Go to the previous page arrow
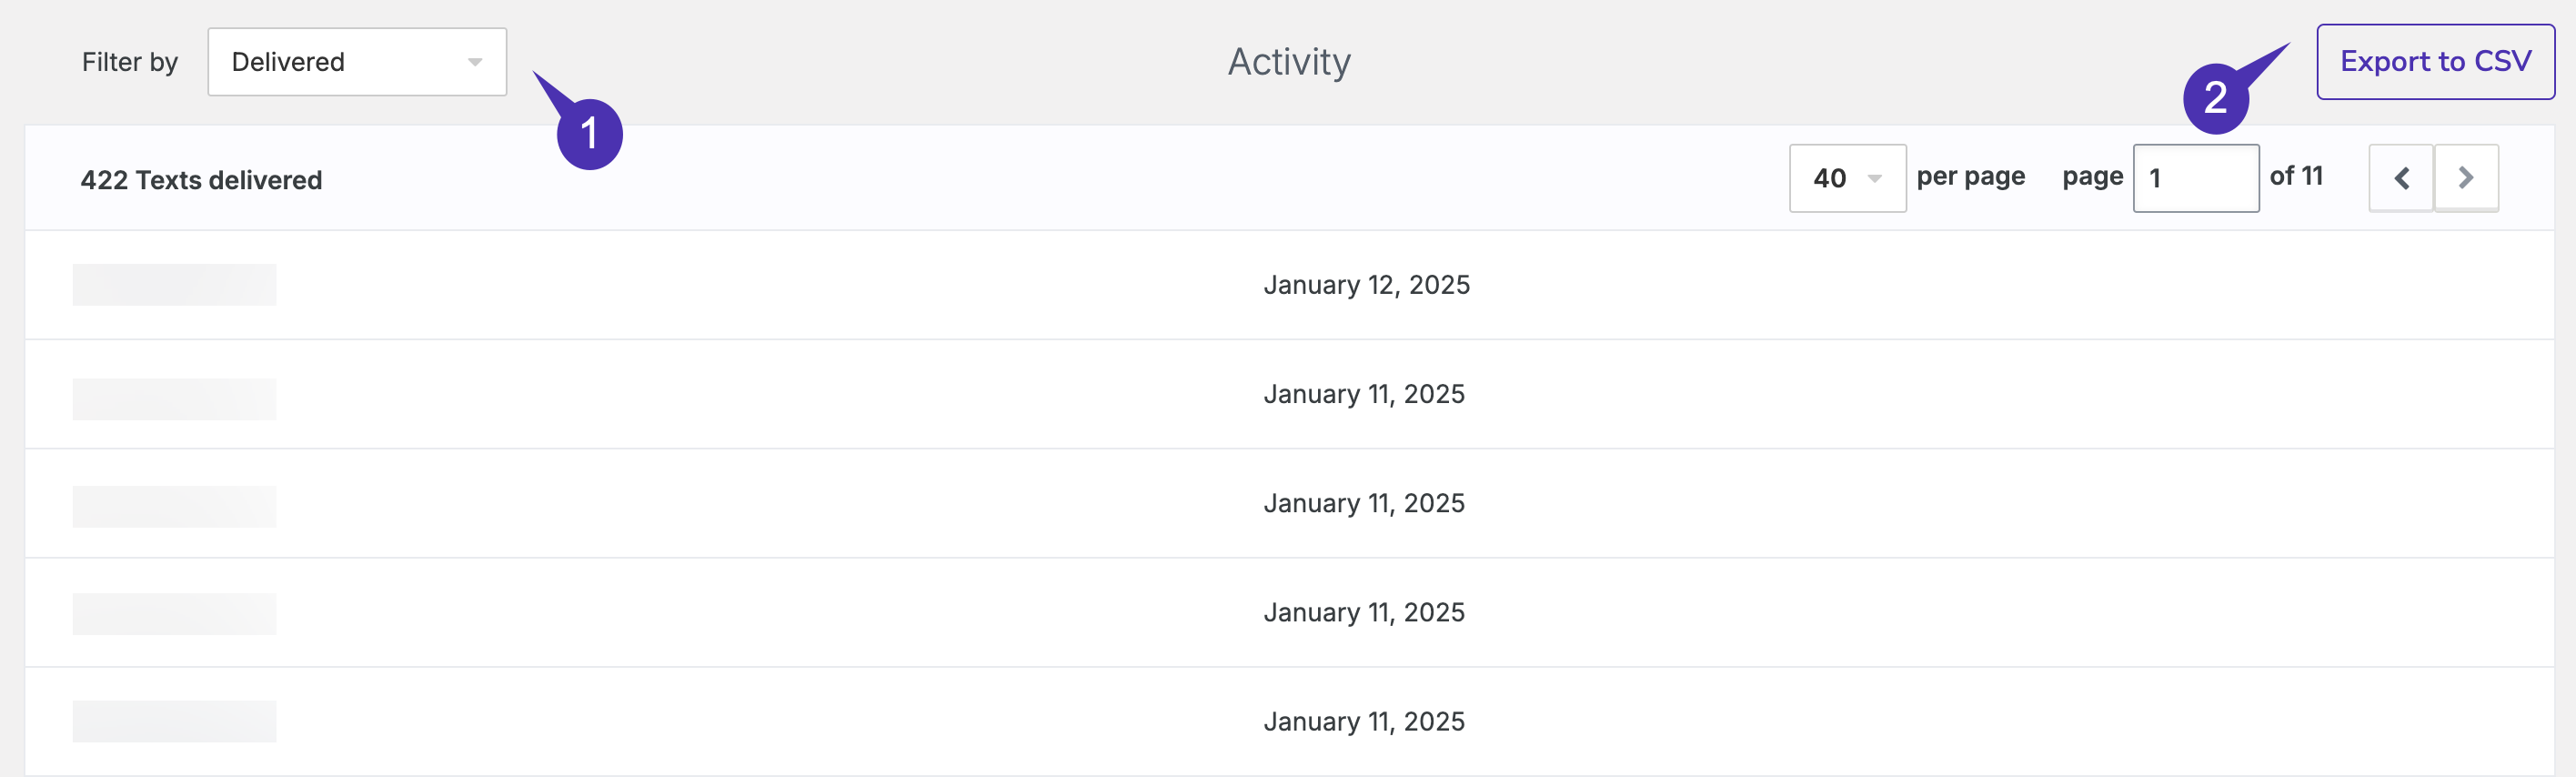Screen dimensions: 2576x777 point(2401,178)
